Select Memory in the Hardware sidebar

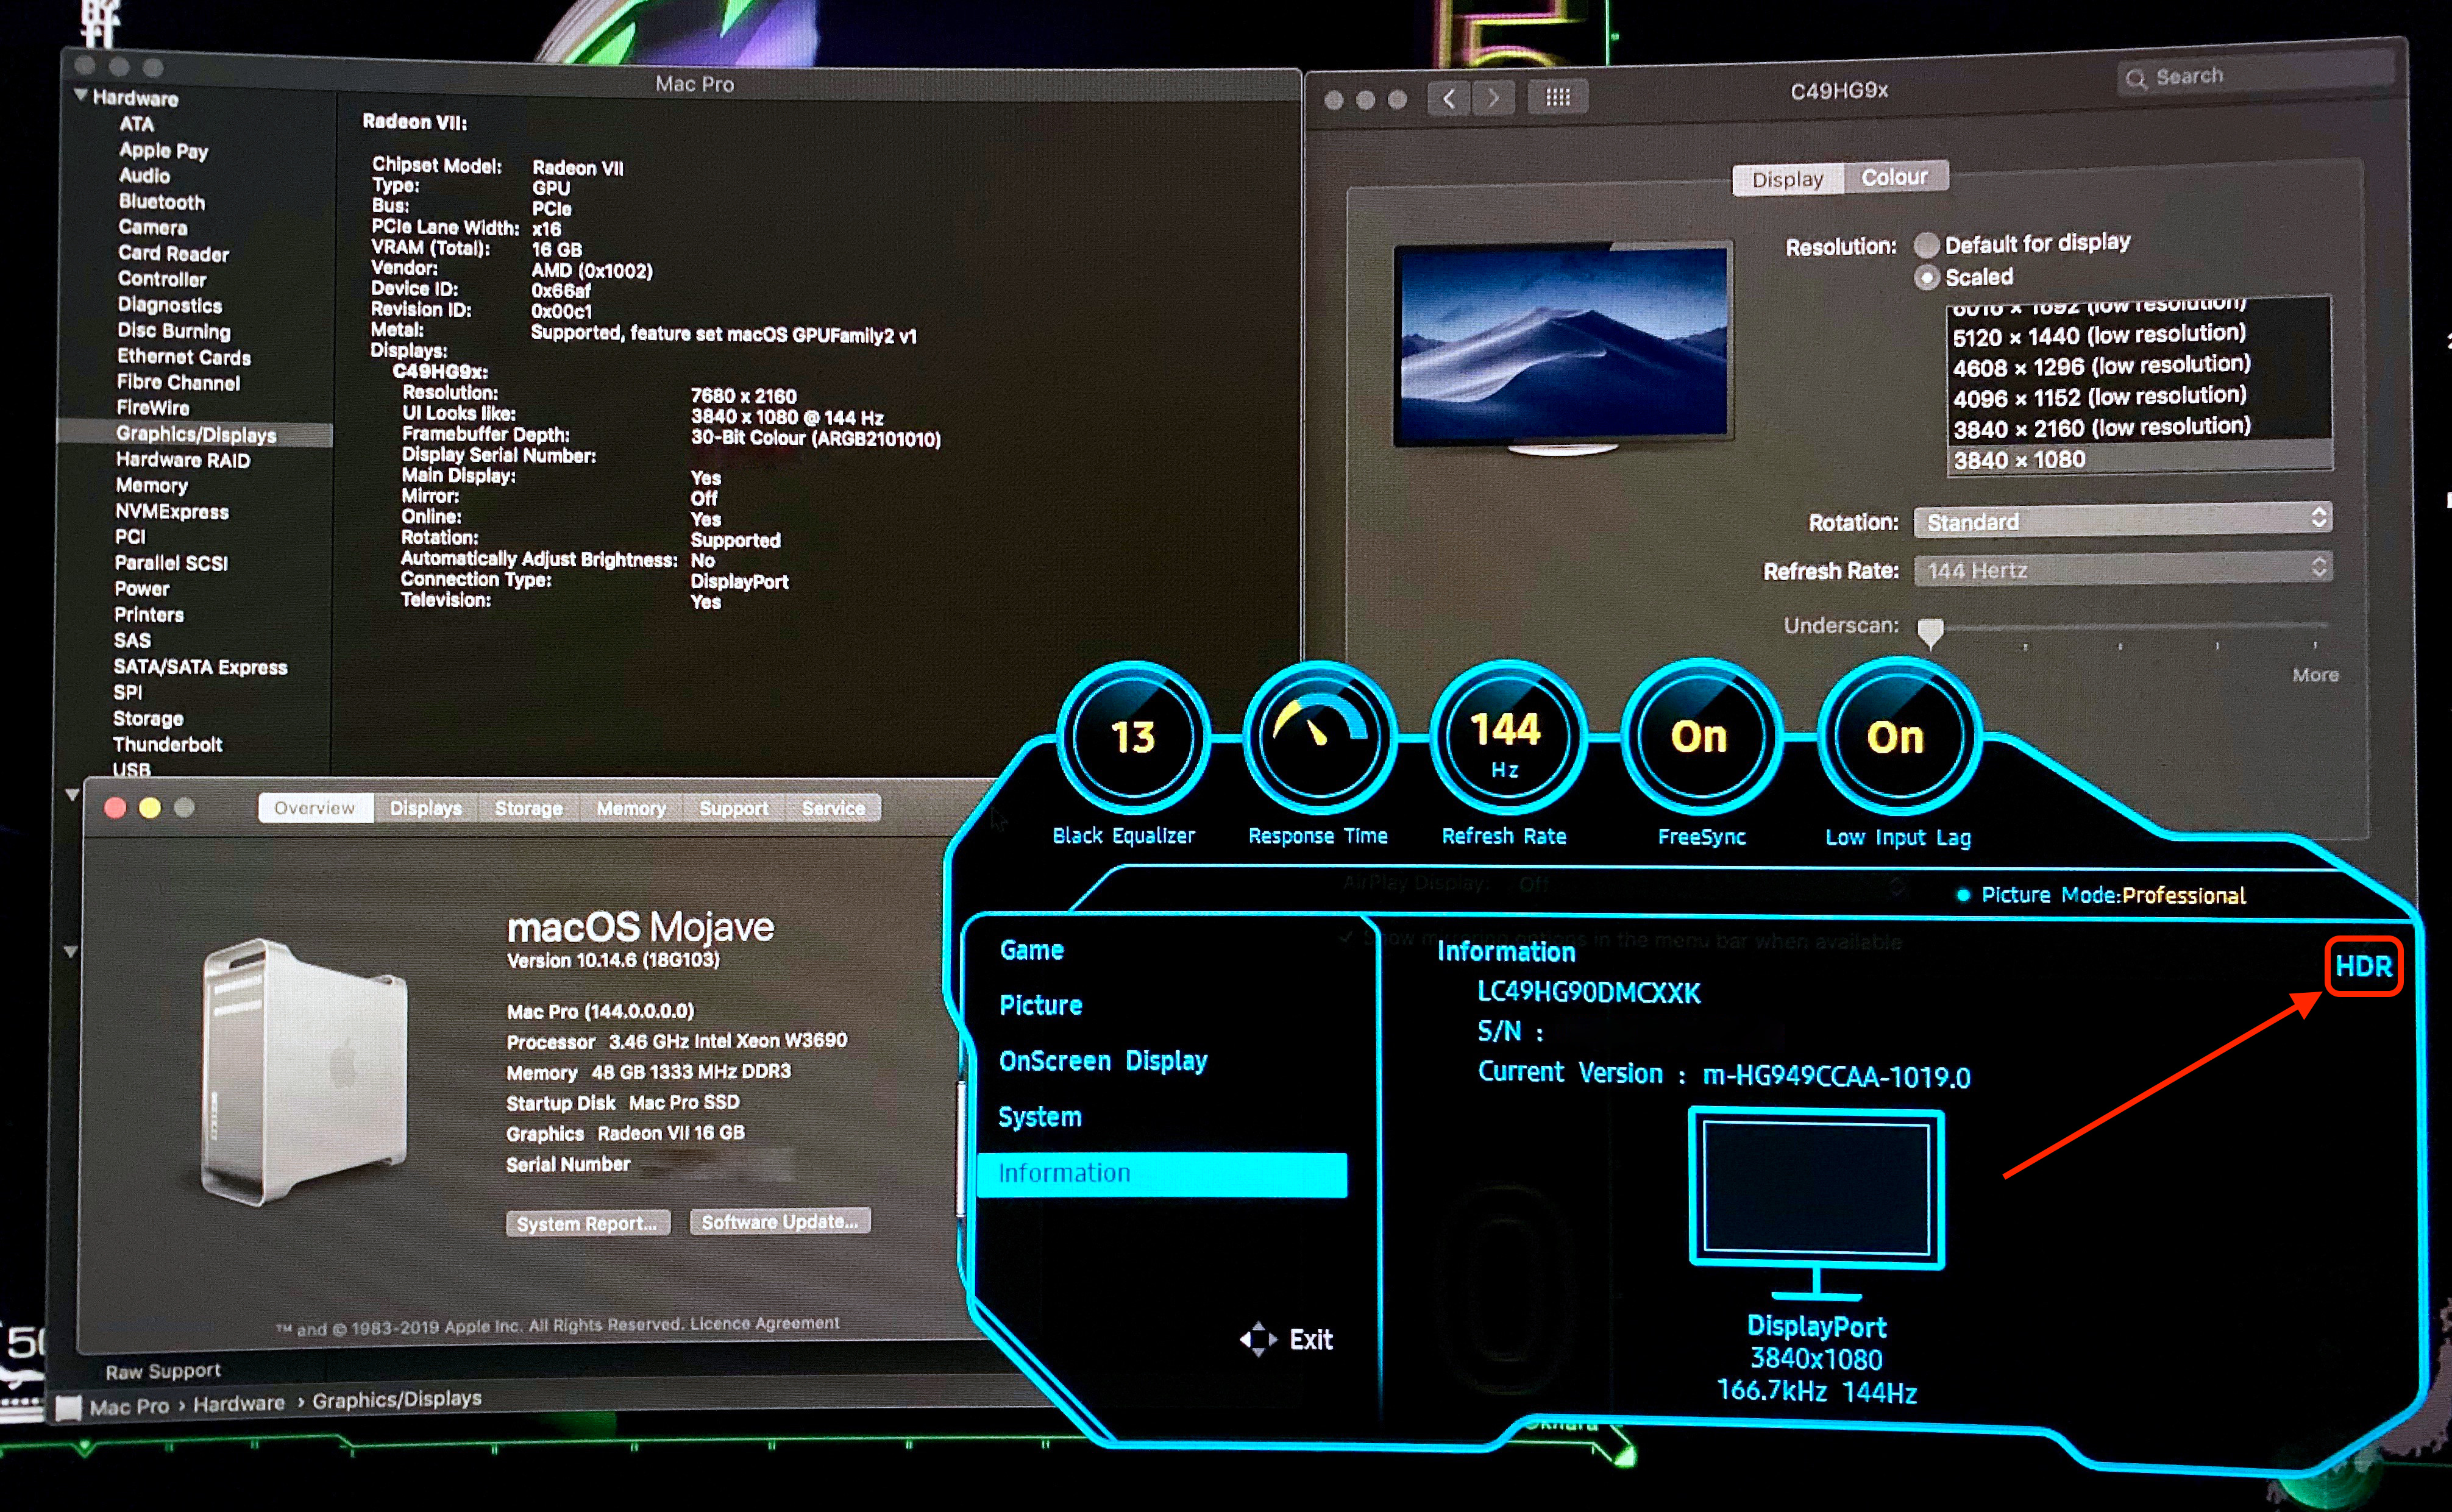(x=152, y=486)
